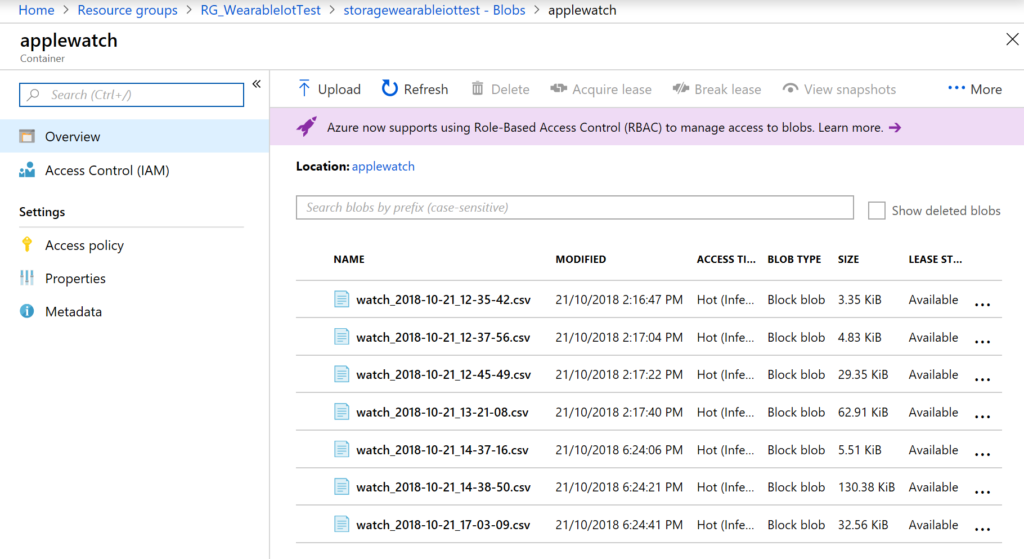
Task: Click file icon for watch_2018-10-21_12-35-42.csv
Action: click(x=341, y=299)
